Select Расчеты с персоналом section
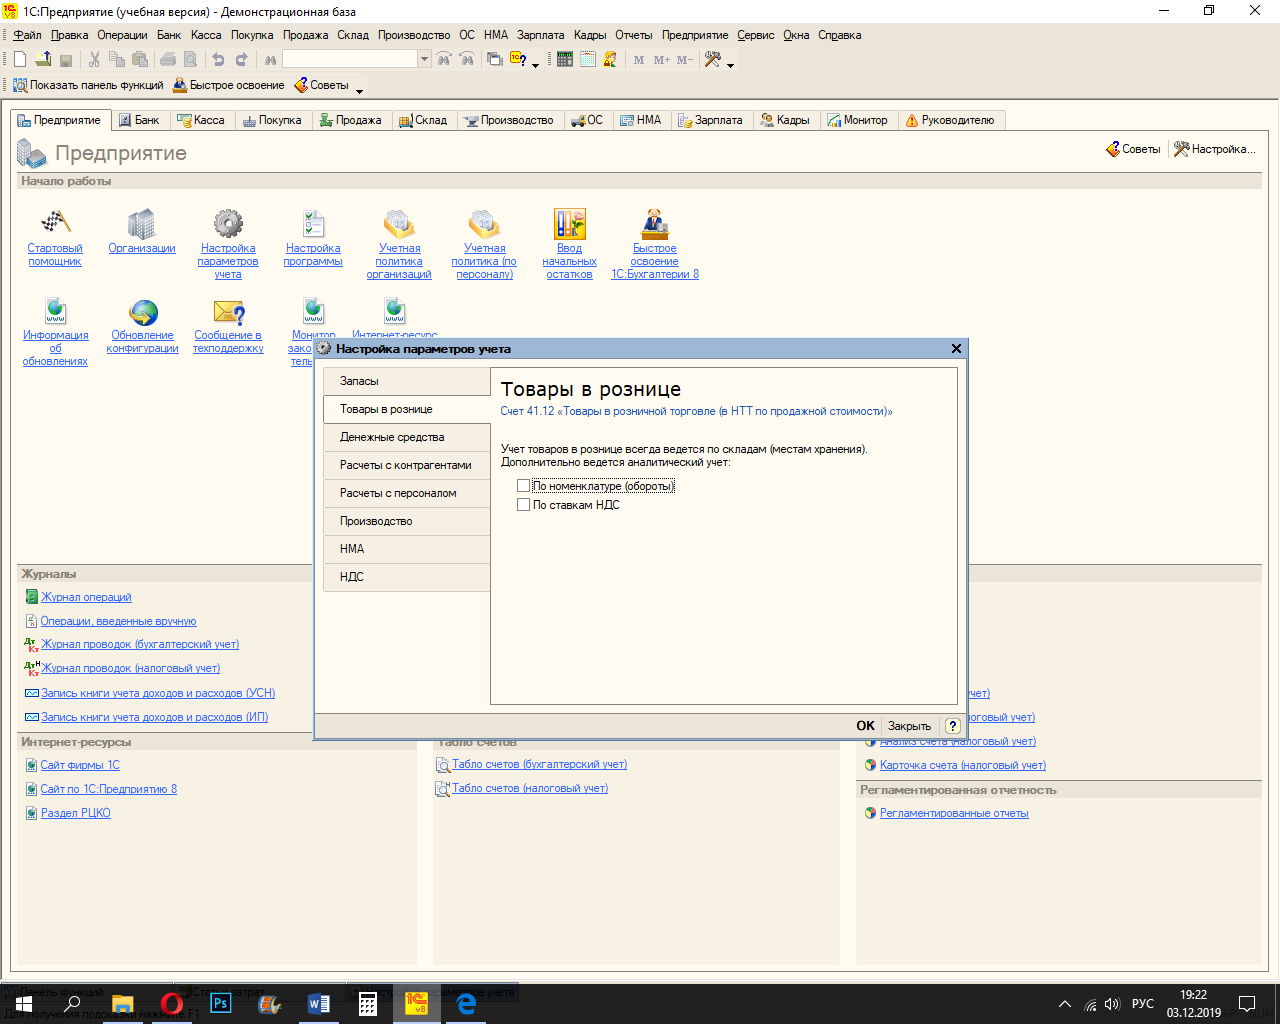This screenshot has height=1024, width=1280. click(407, 493)
